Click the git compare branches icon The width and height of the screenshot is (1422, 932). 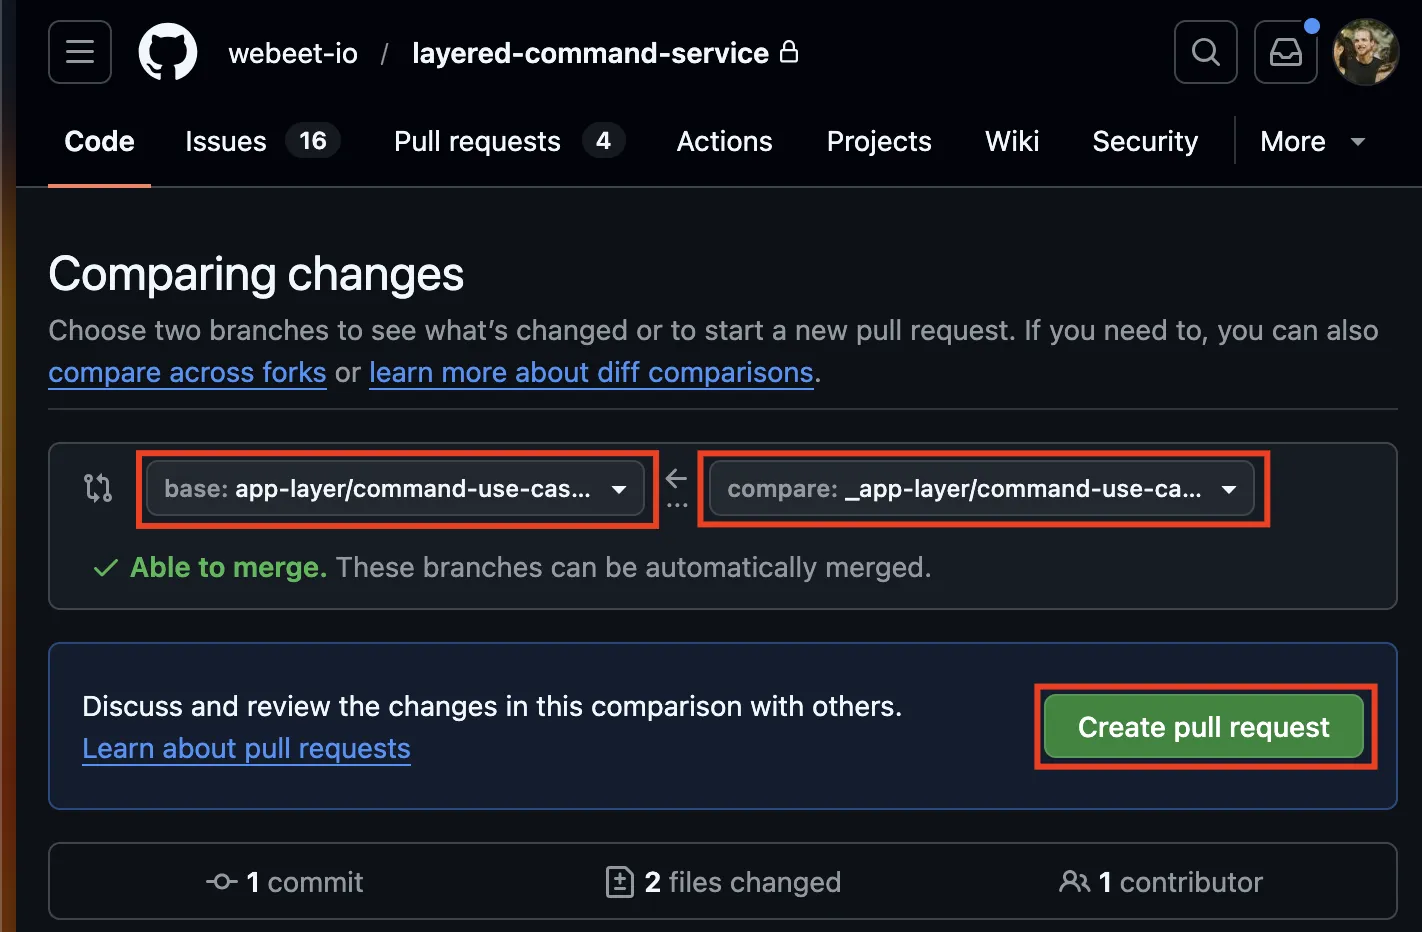click(99, 488)
